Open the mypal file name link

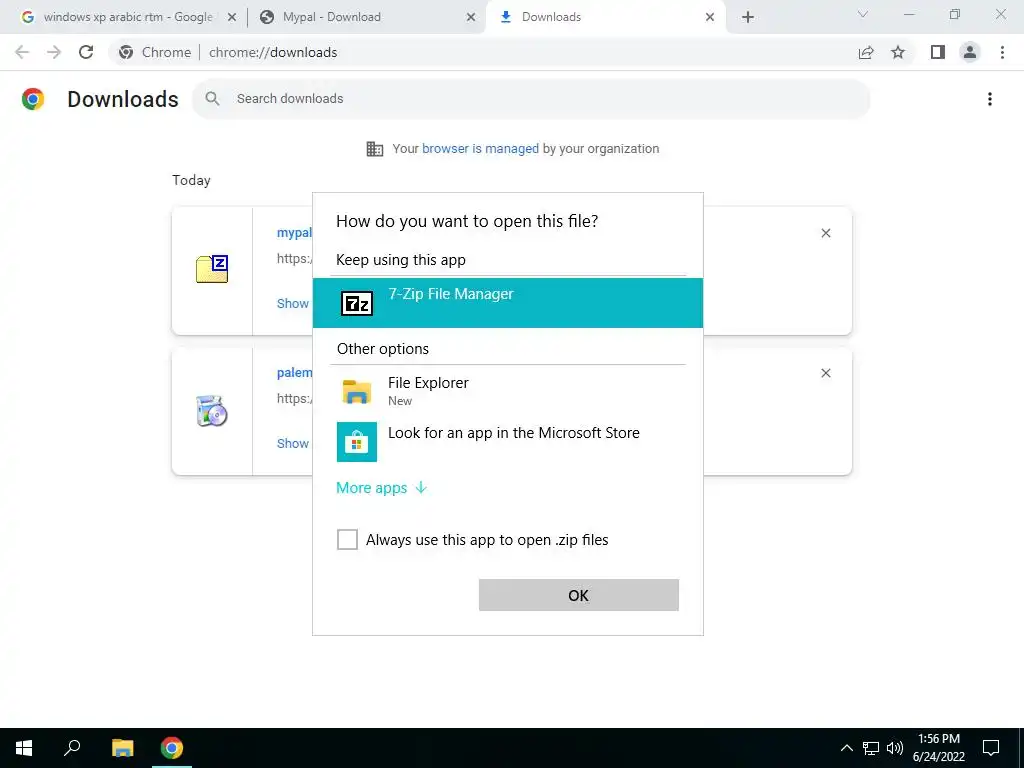tap(294, 232)
